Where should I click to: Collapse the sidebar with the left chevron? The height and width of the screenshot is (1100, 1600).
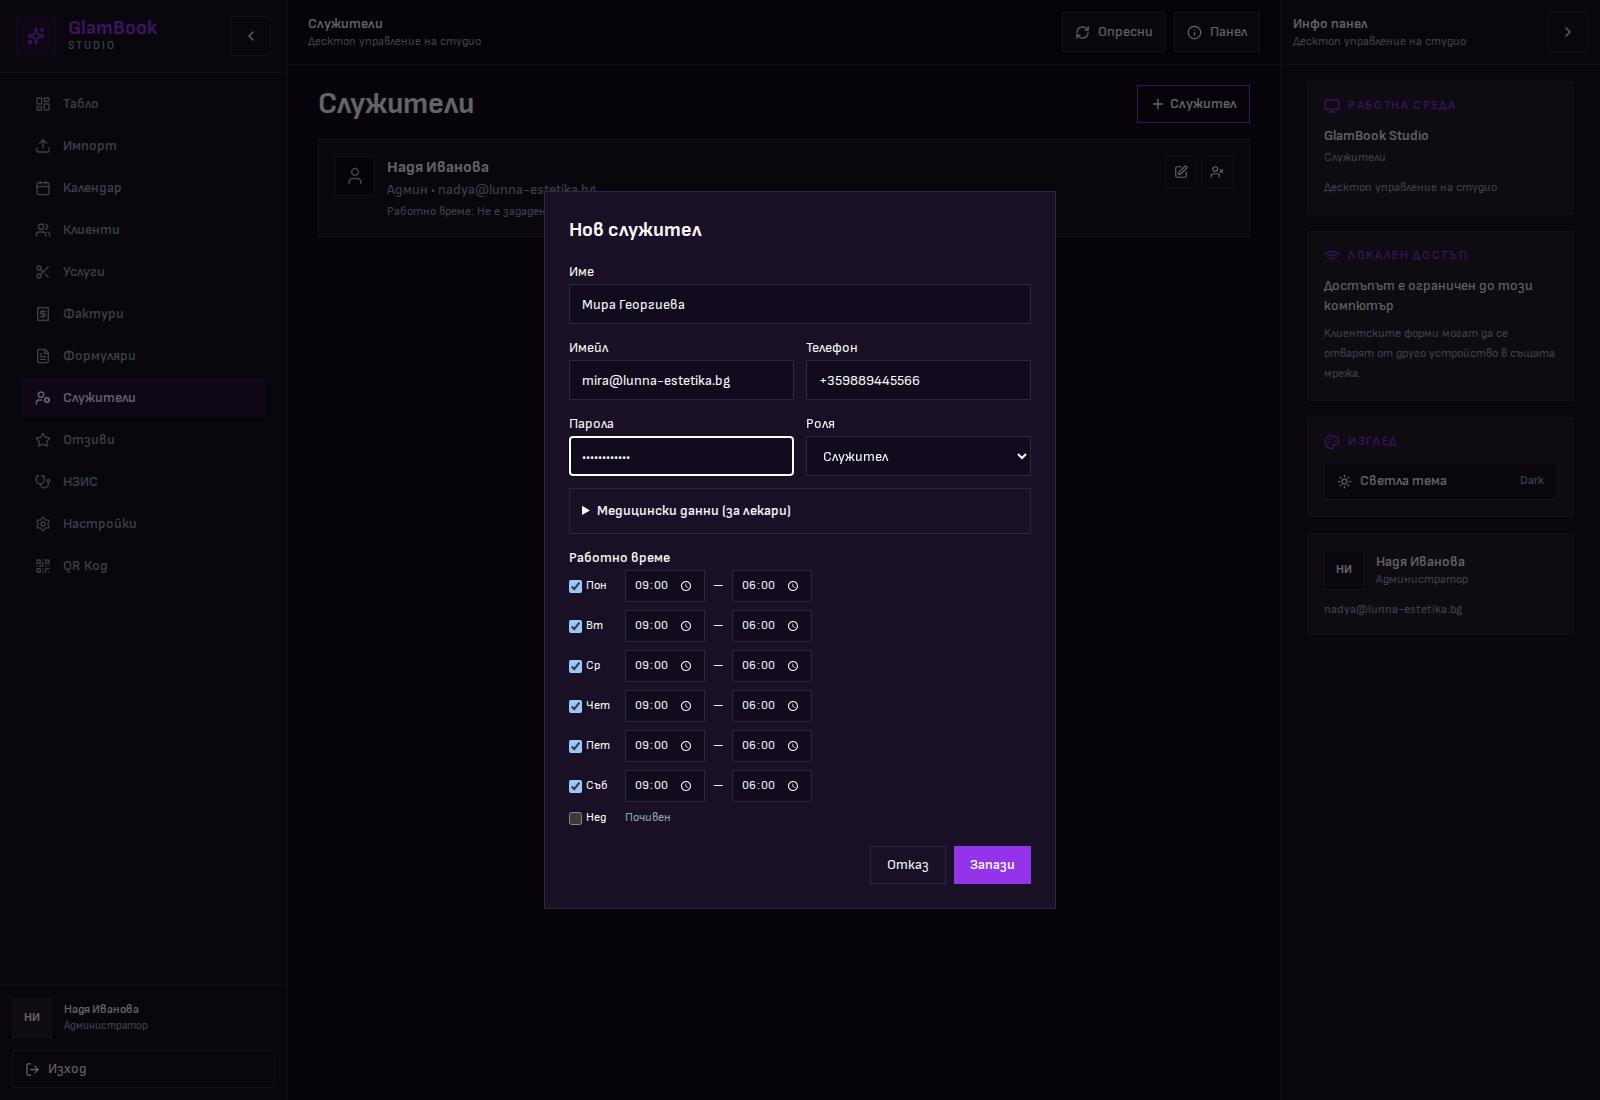(x=251, y=36)
